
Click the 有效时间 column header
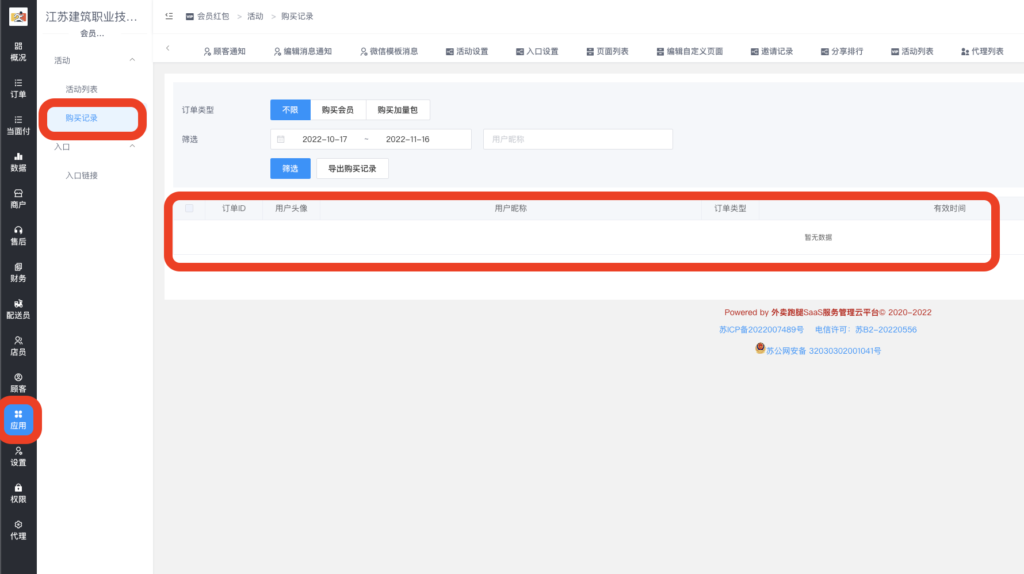(950, 208)
